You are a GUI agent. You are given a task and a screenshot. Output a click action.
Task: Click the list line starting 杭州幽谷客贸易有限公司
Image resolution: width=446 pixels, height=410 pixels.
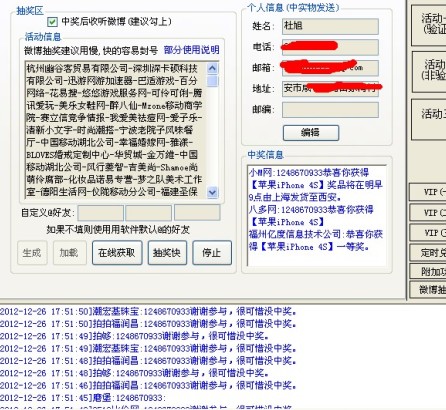coord(112,69)
